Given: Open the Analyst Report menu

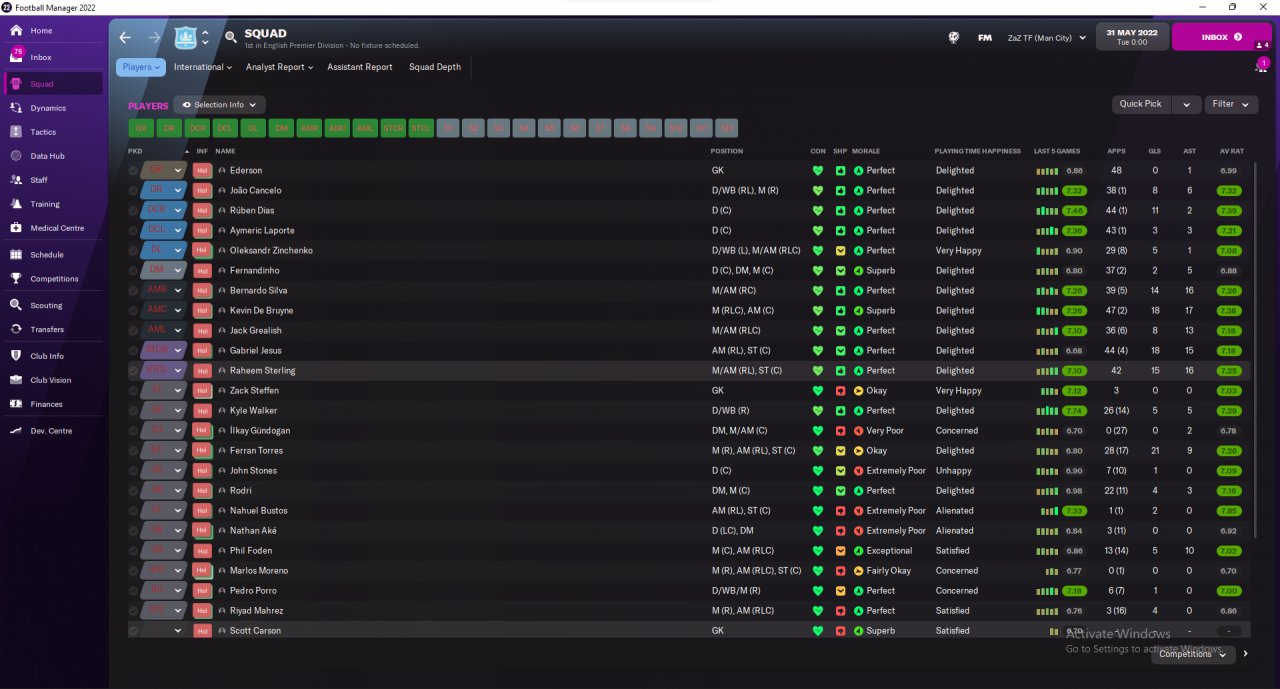Looking at the screenshot, I should click(279, 67).
